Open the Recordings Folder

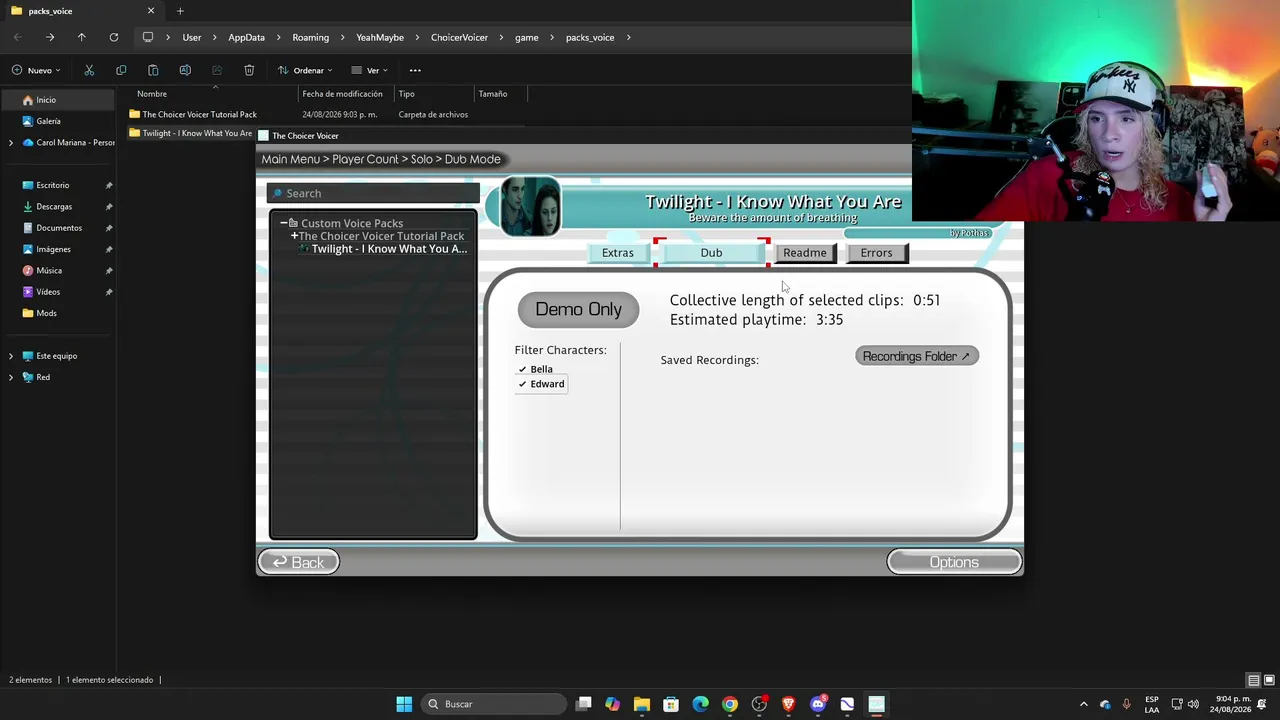[917, 356]
